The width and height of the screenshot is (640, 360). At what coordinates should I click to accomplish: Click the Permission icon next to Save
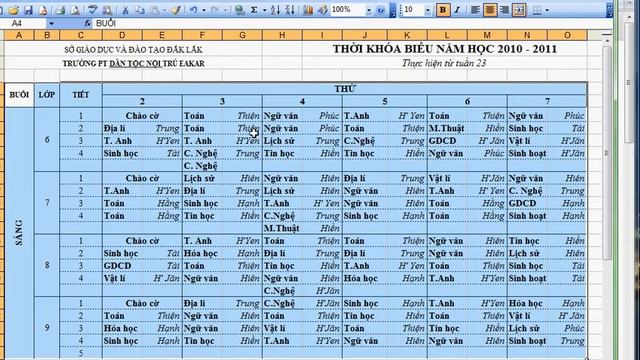click(x=43, y=10)
